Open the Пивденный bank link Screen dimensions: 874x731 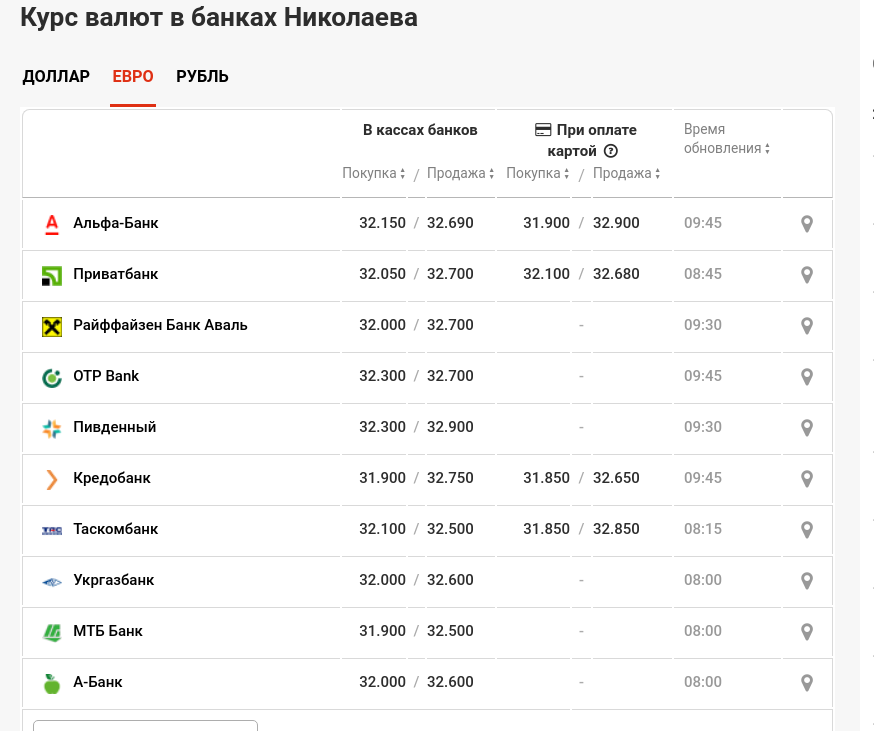115,427
